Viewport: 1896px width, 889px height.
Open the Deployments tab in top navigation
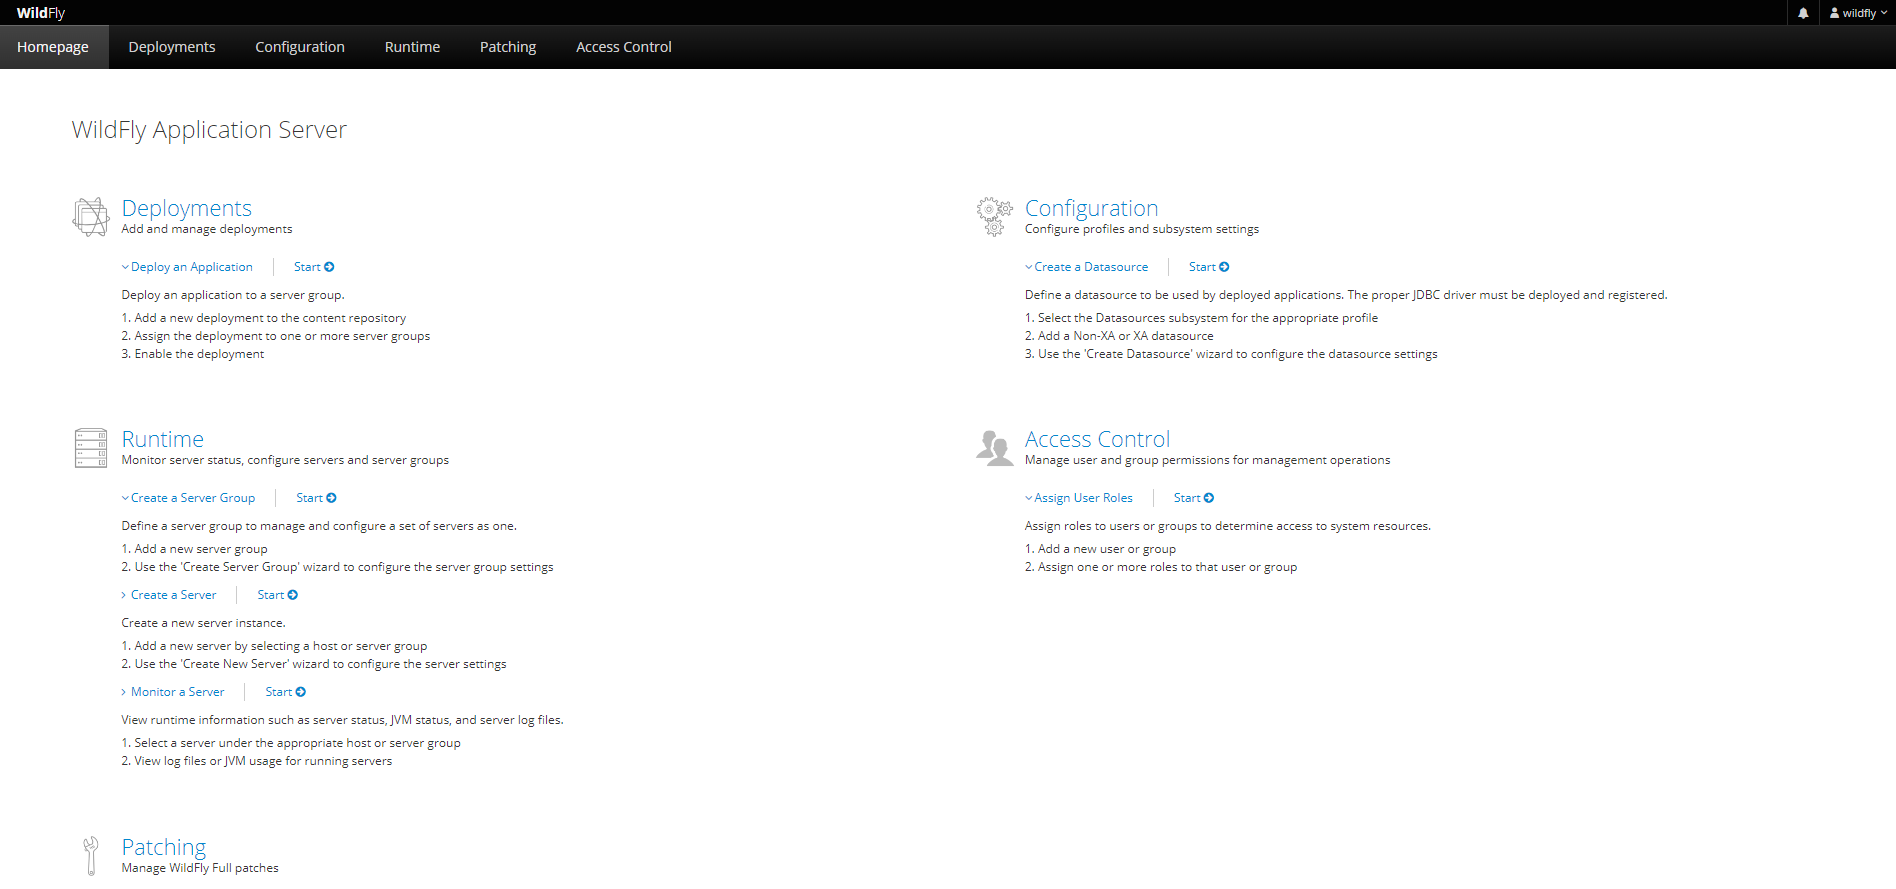pos(172,47)
